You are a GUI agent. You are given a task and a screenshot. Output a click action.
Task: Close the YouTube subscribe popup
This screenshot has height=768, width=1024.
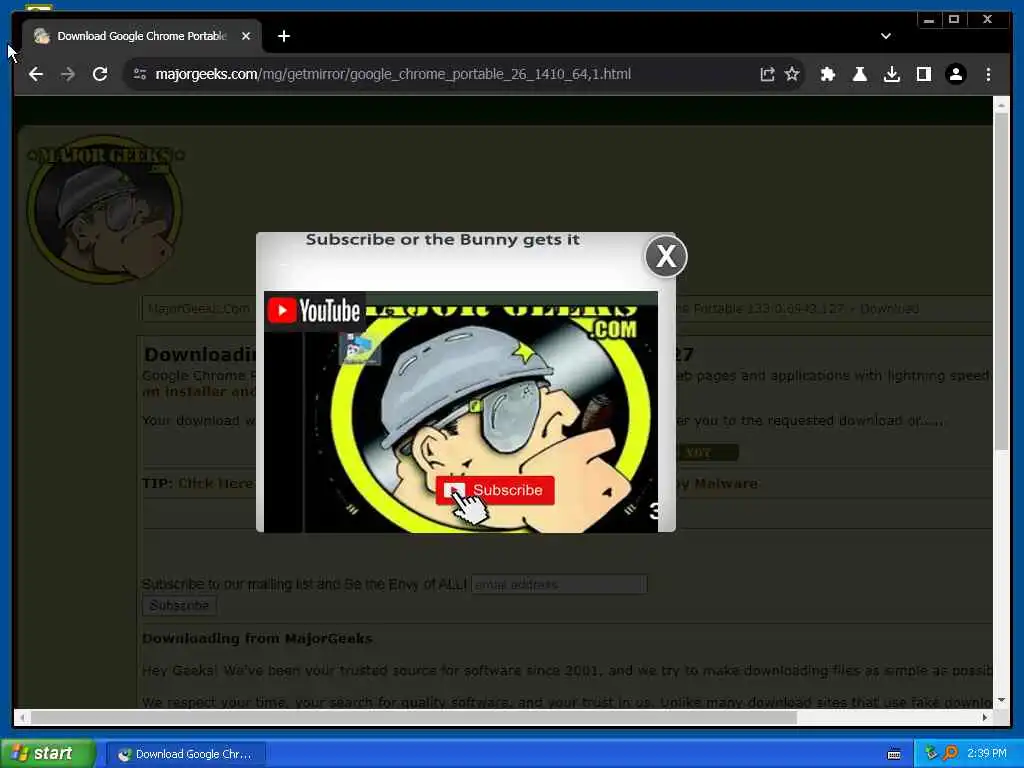point(665,256)
